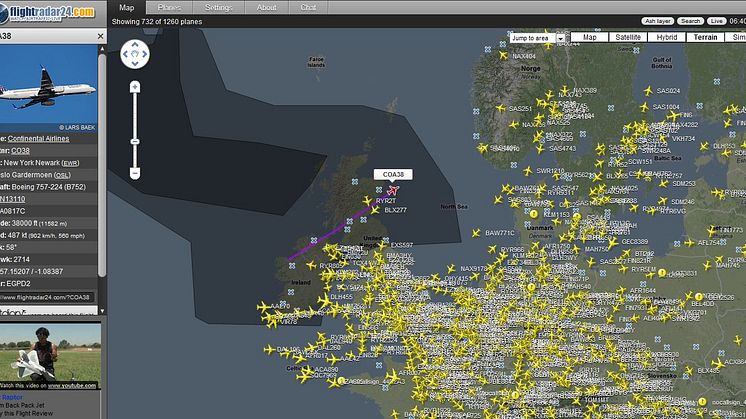Click the zoom slider handle
Viewport: 746px width, 419px height.
135,141
